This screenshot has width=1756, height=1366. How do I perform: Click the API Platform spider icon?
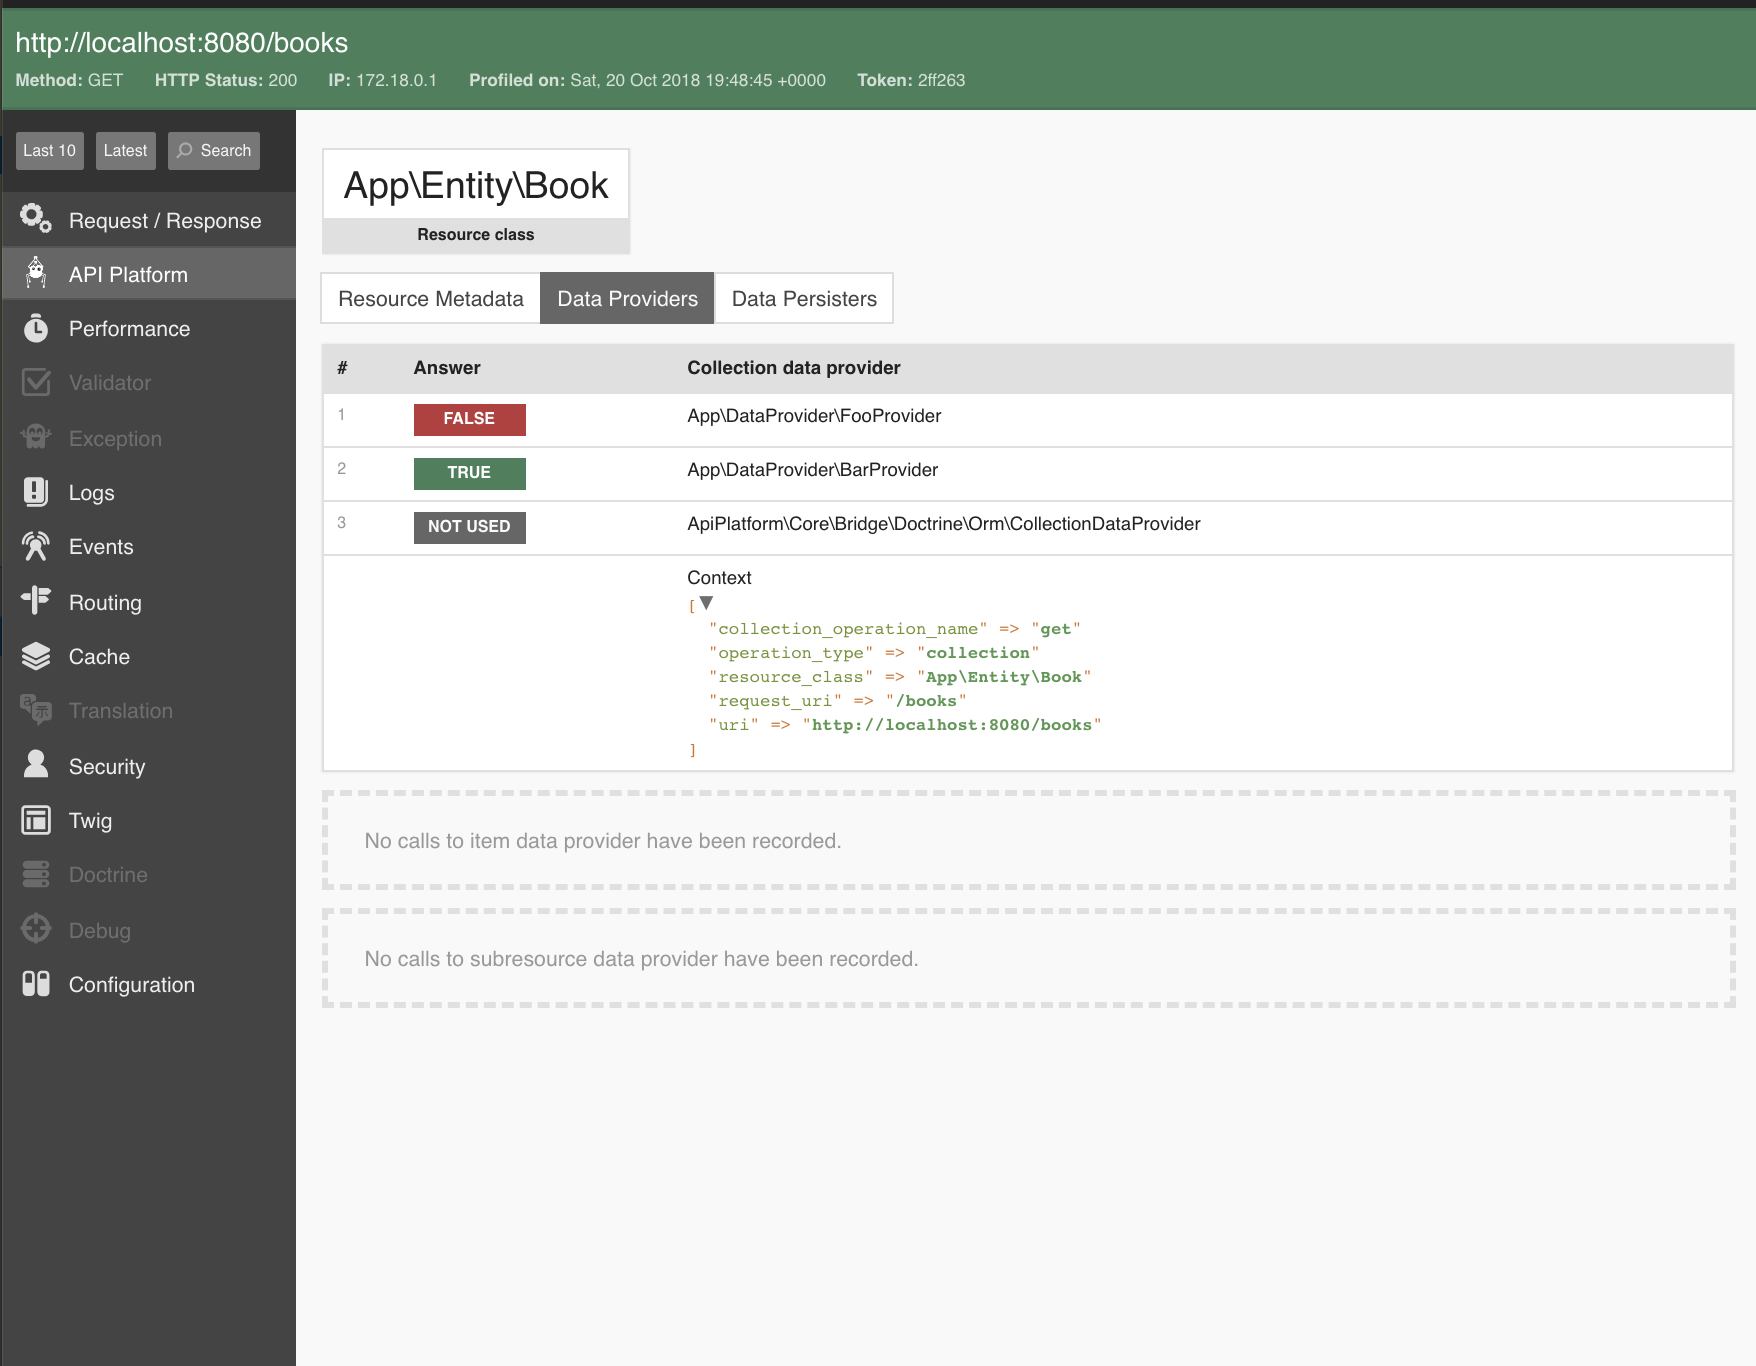pos(36,273)
